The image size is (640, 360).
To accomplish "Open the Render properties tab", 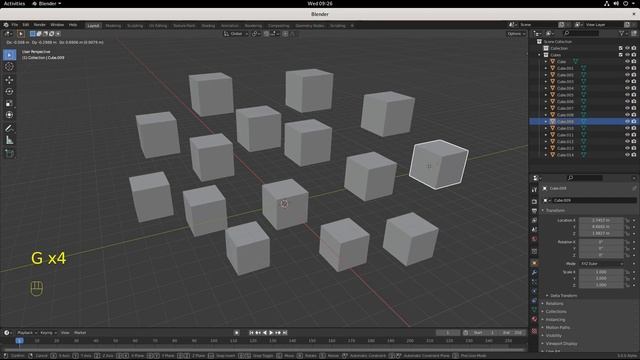I will pos(534,202).
